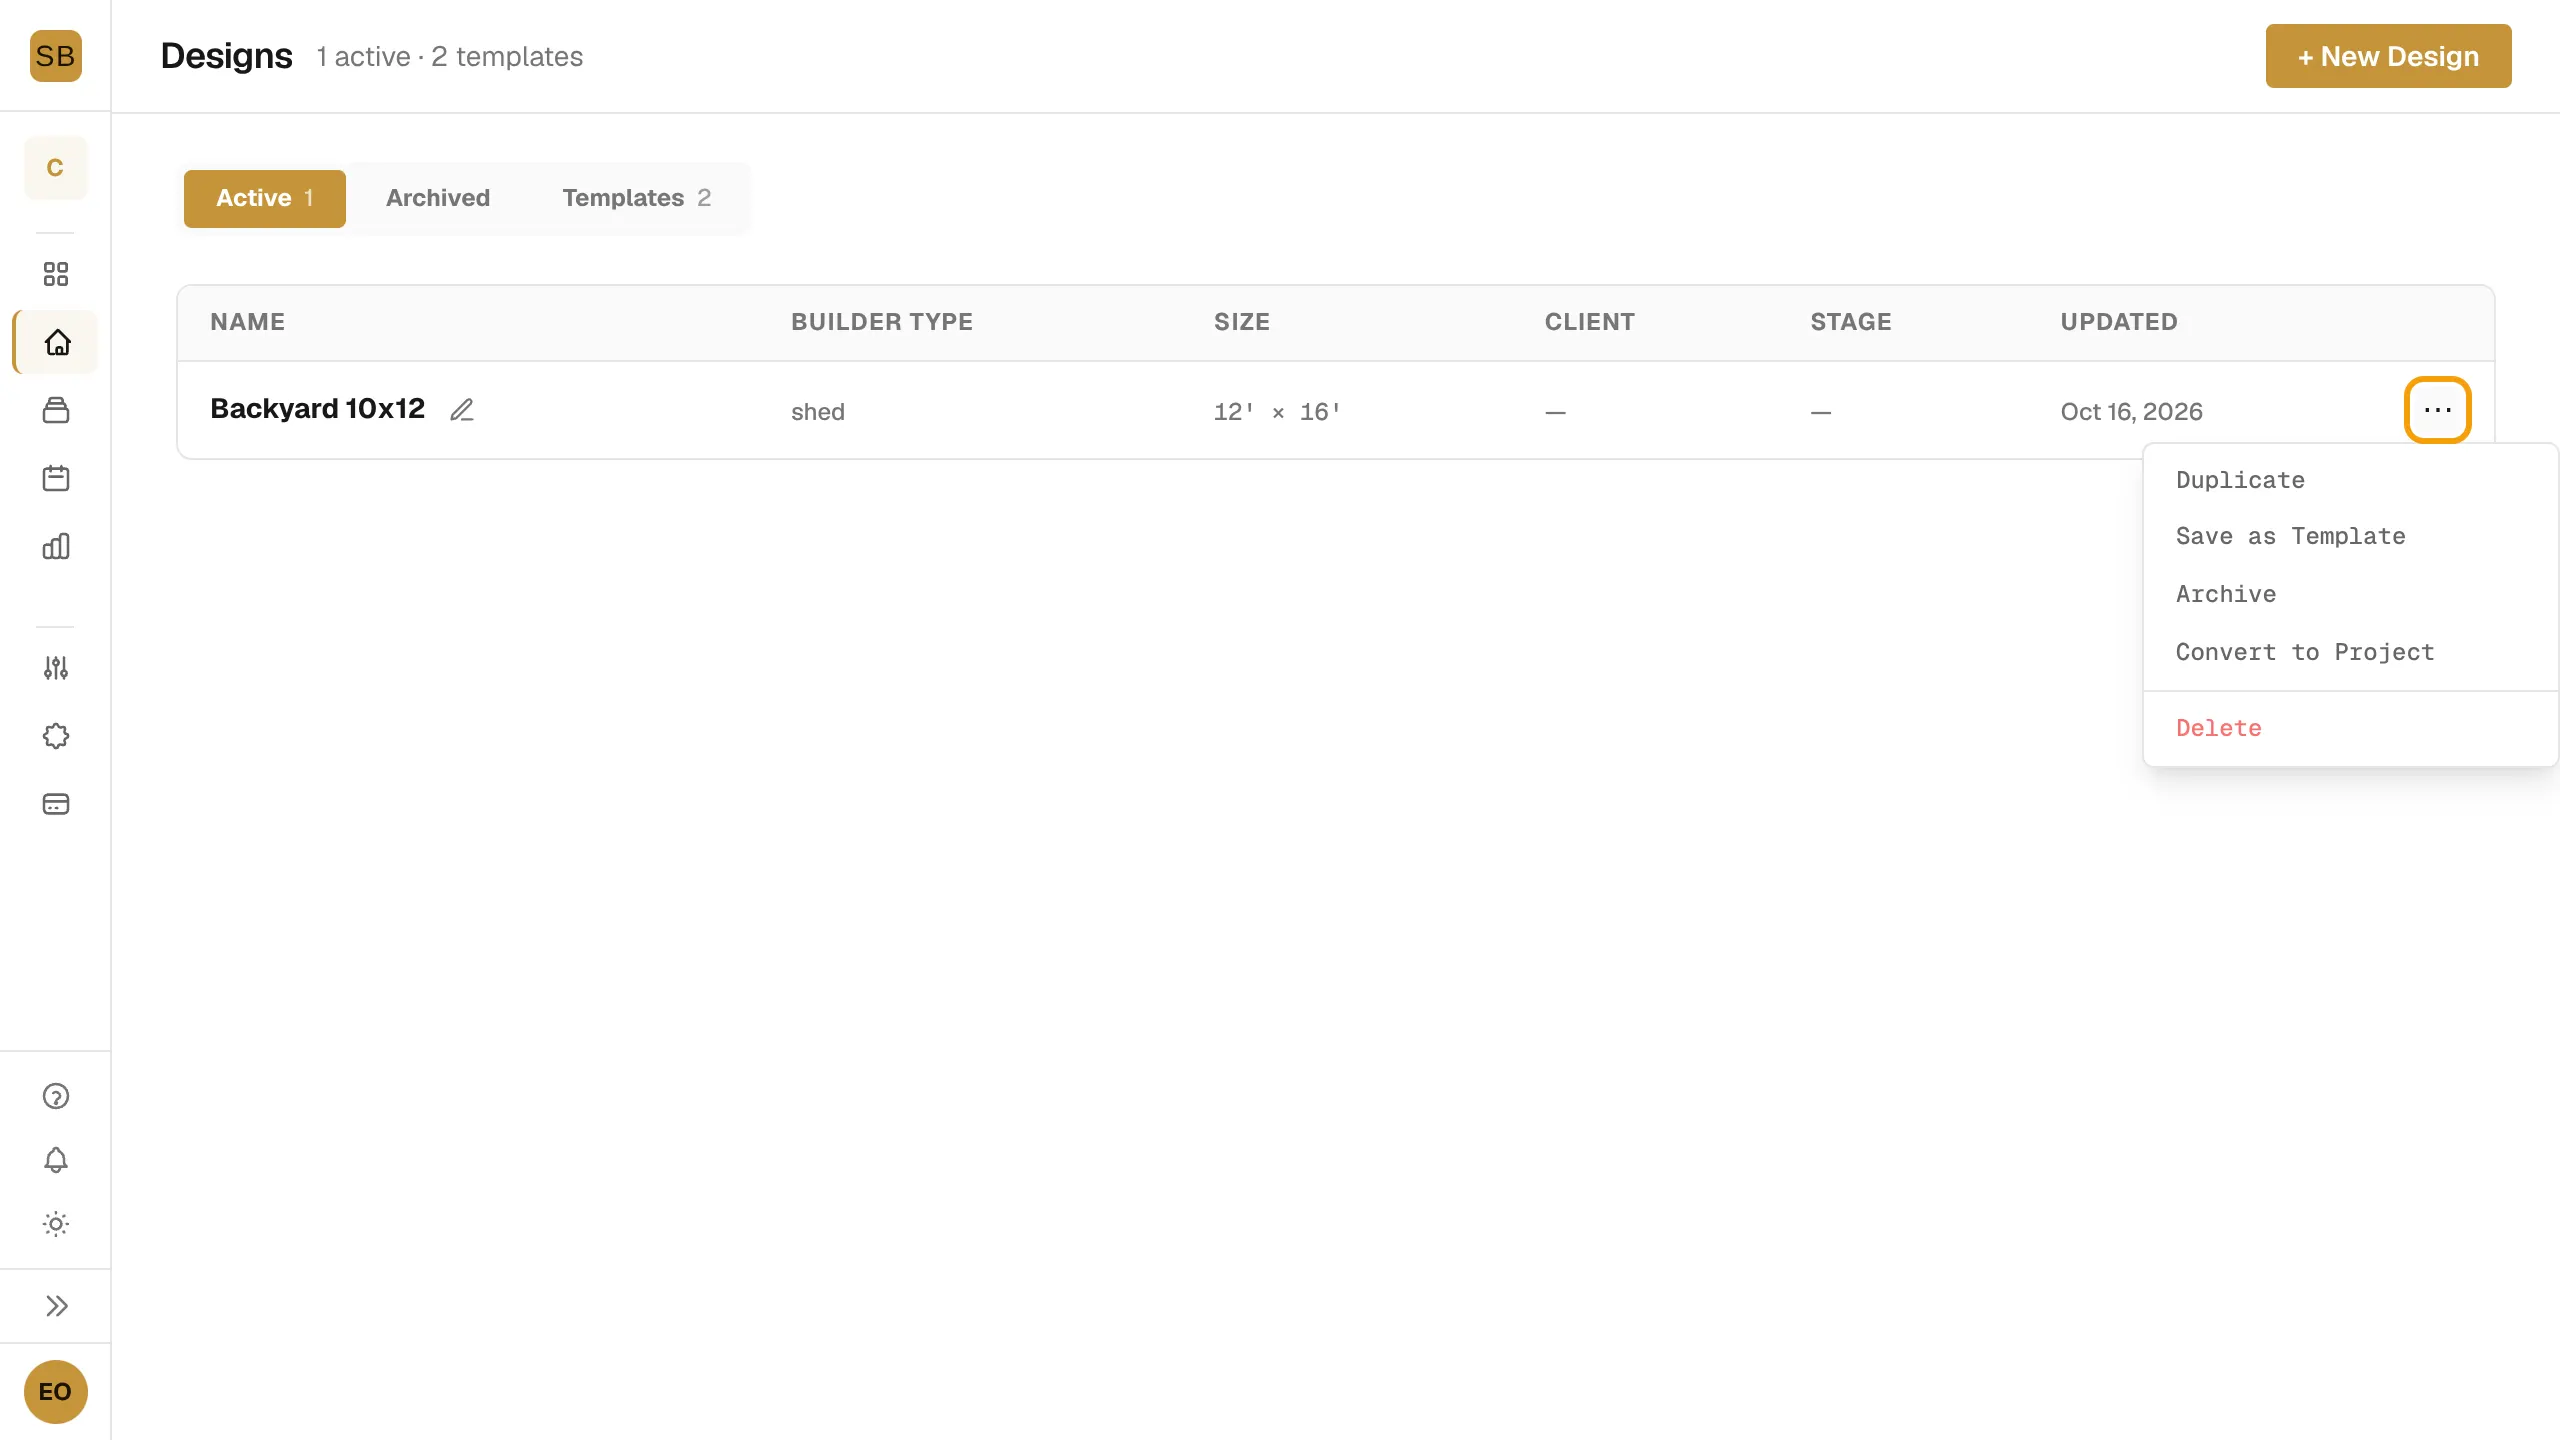Screen dimensions: 2560x1440
Task: Open the calendar sidebar icon
Action: point(56,478)
